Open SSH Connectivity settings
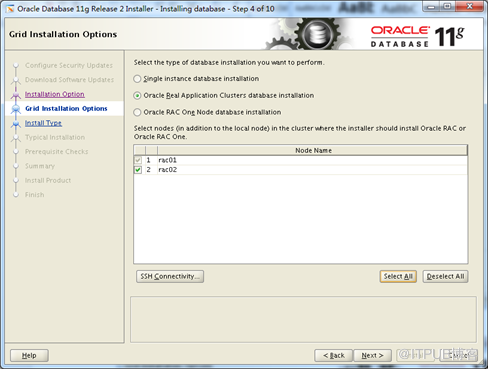The image size is (488, 369). 170,276
